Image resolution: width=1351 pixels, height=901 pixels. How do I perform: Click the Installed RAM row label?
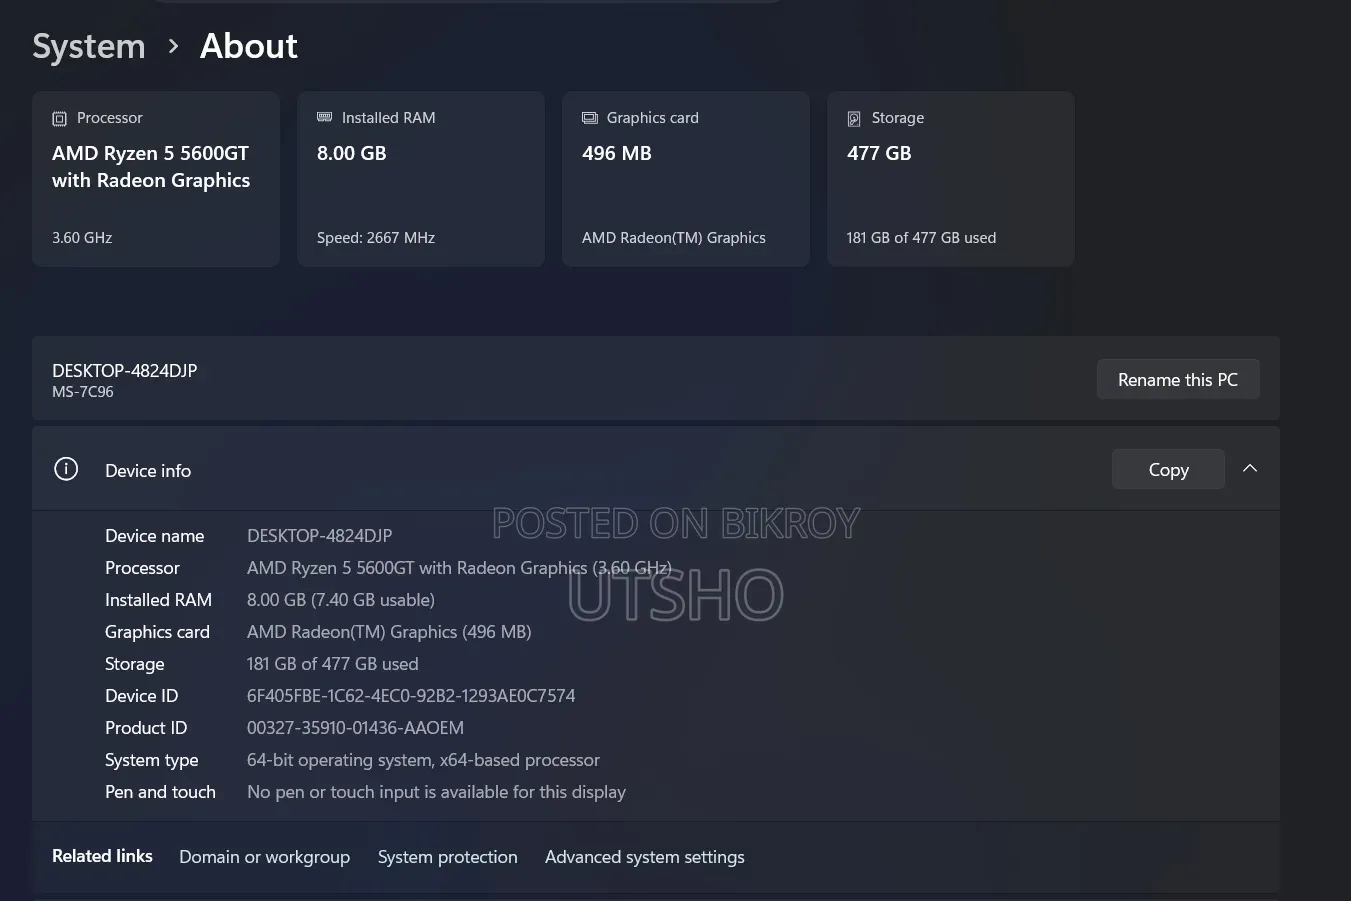tap(158, 600)
